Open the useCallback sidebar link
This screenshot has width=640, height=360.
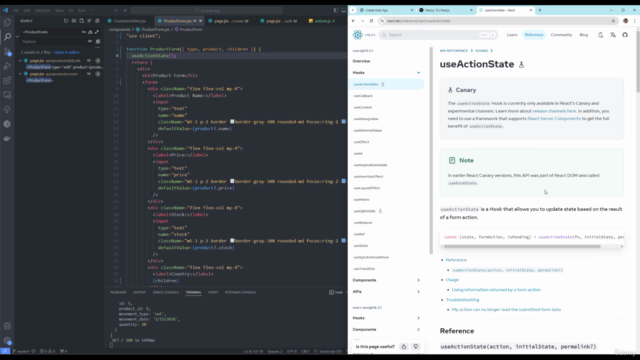coord(363,96)
